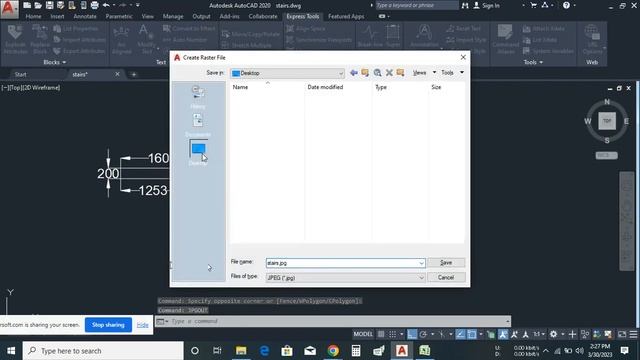Toggle Polar tracking in status bar

coord(423,334)
